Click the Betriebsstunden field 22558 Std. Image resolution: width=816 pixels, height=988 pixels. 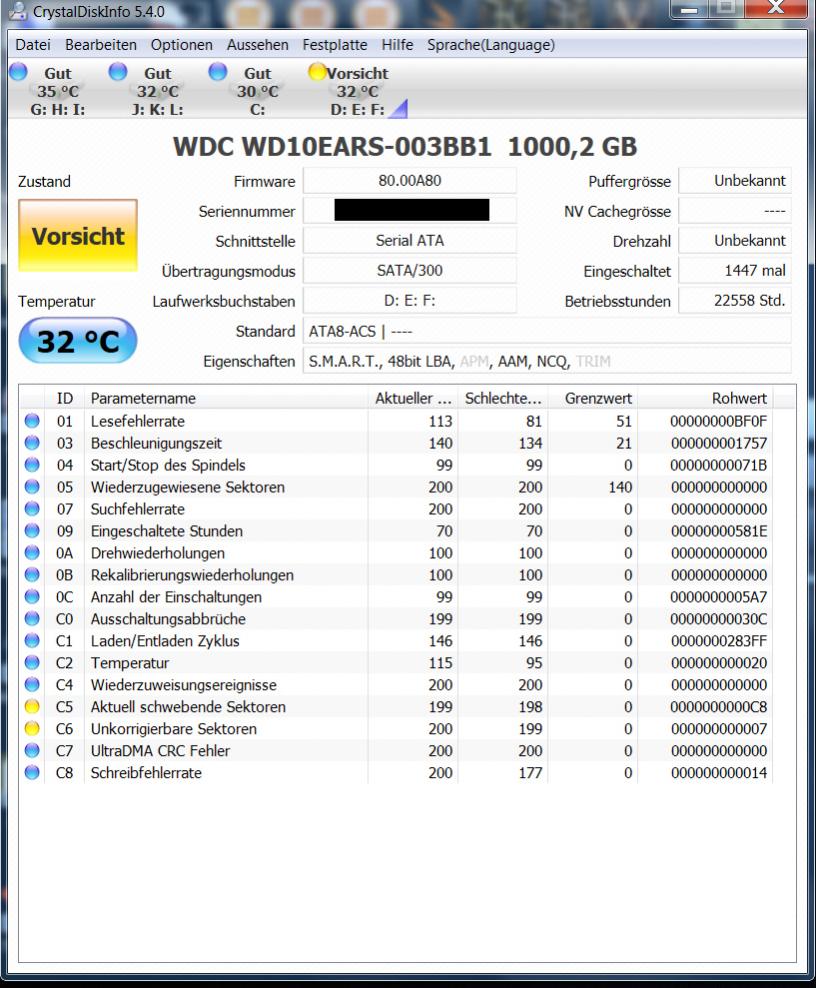coord(735,301)
